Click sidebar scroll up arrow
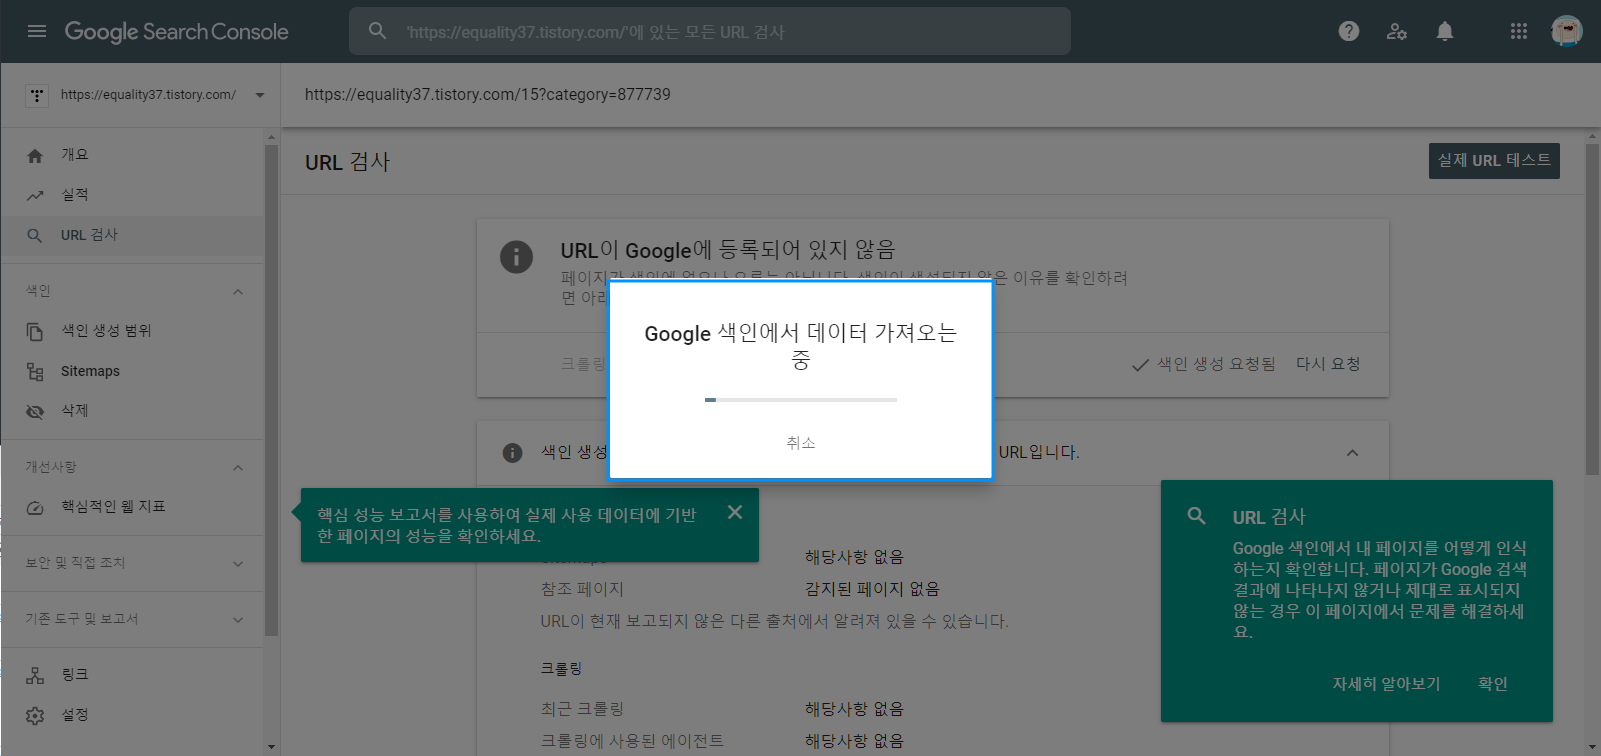The image size is (1601, 756). click(x=271, y=137)
